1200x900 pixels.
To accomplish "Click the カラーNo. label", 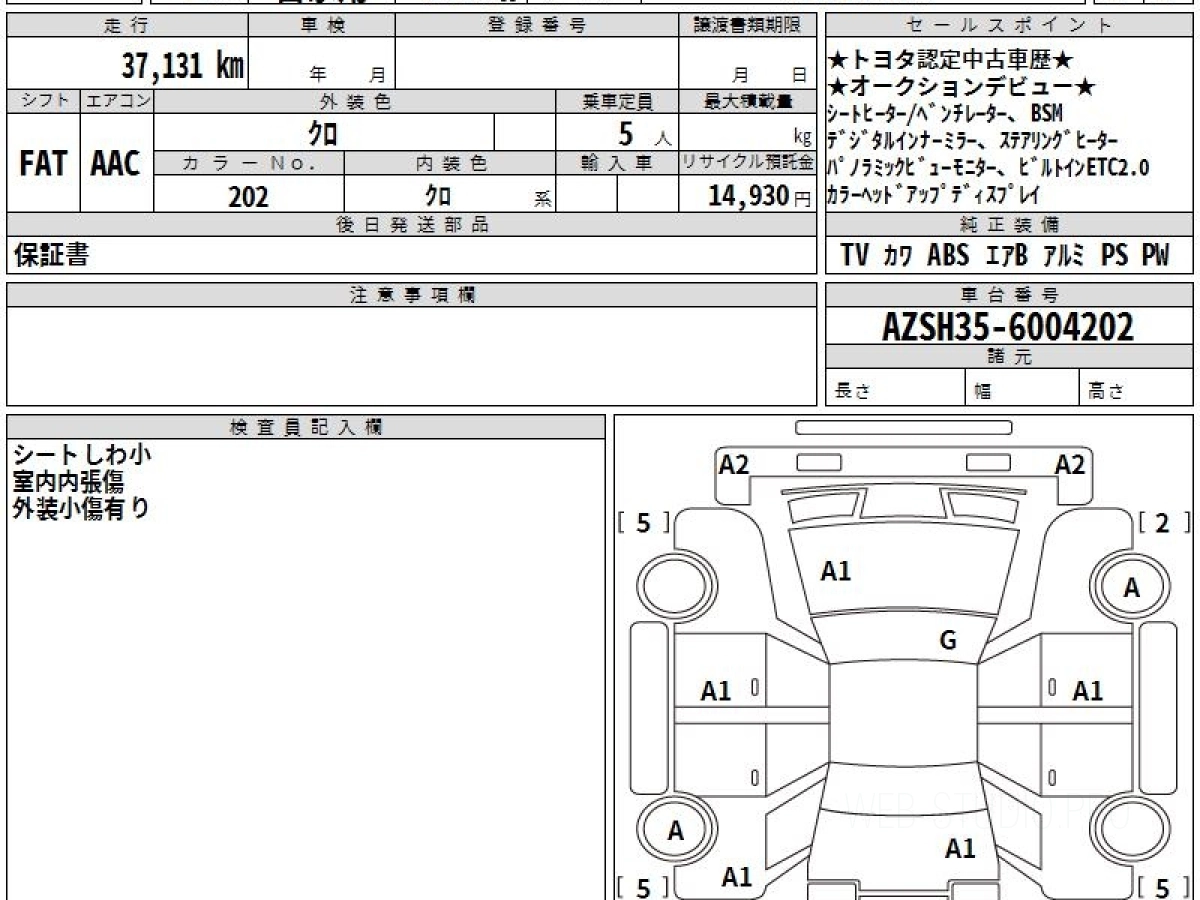I will (249, 164).
